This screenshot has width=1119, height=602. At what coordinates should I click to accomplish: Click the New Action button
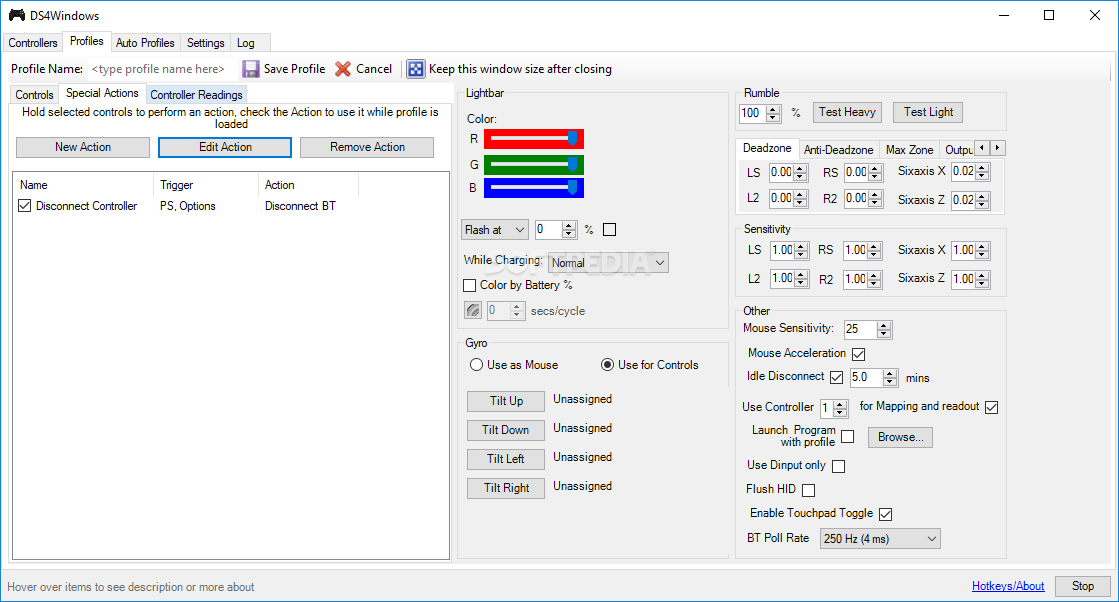click(83, 147)
